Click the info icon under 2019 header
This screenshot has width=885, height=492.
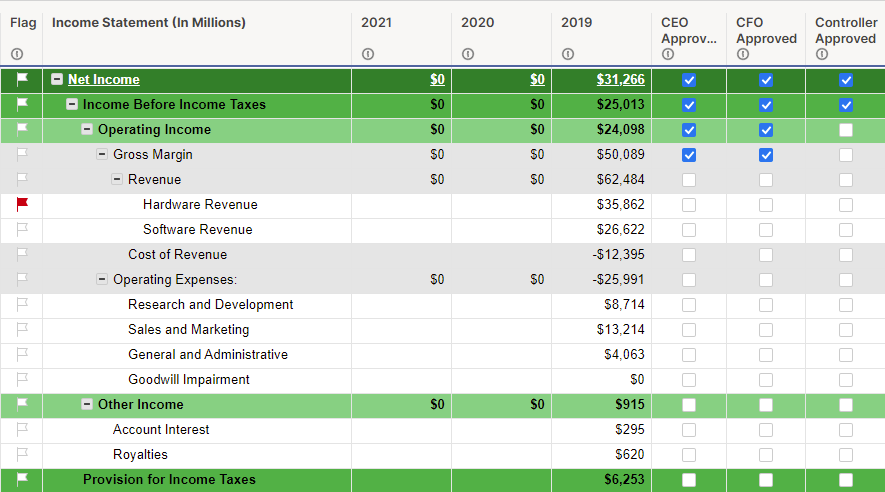coord(568,54)
